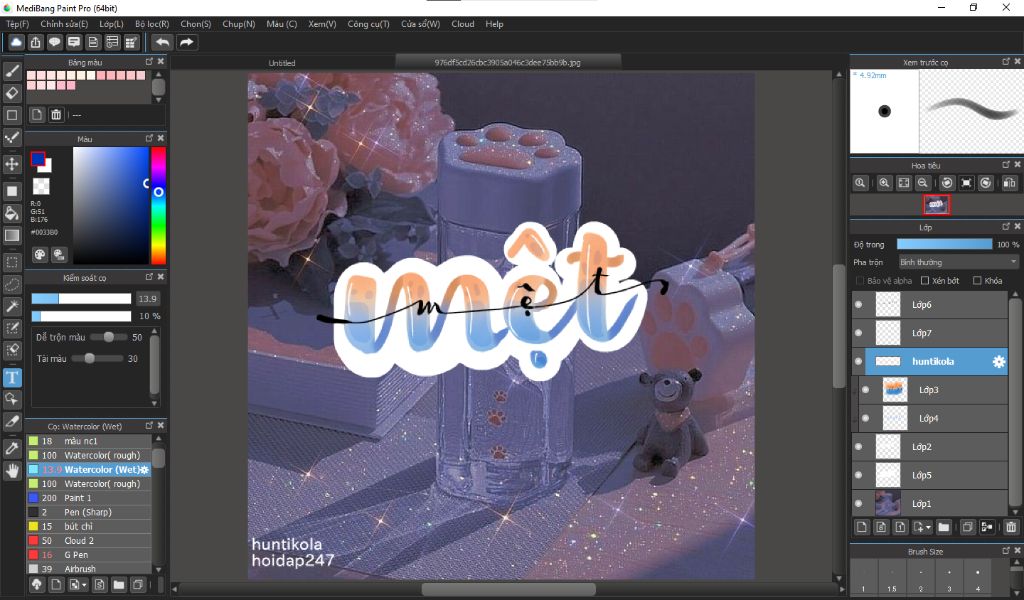Float the Bảng màu palette panel
Image resolution: width=1024 pixels, height=600 pixels.
[x=150, y=61]
